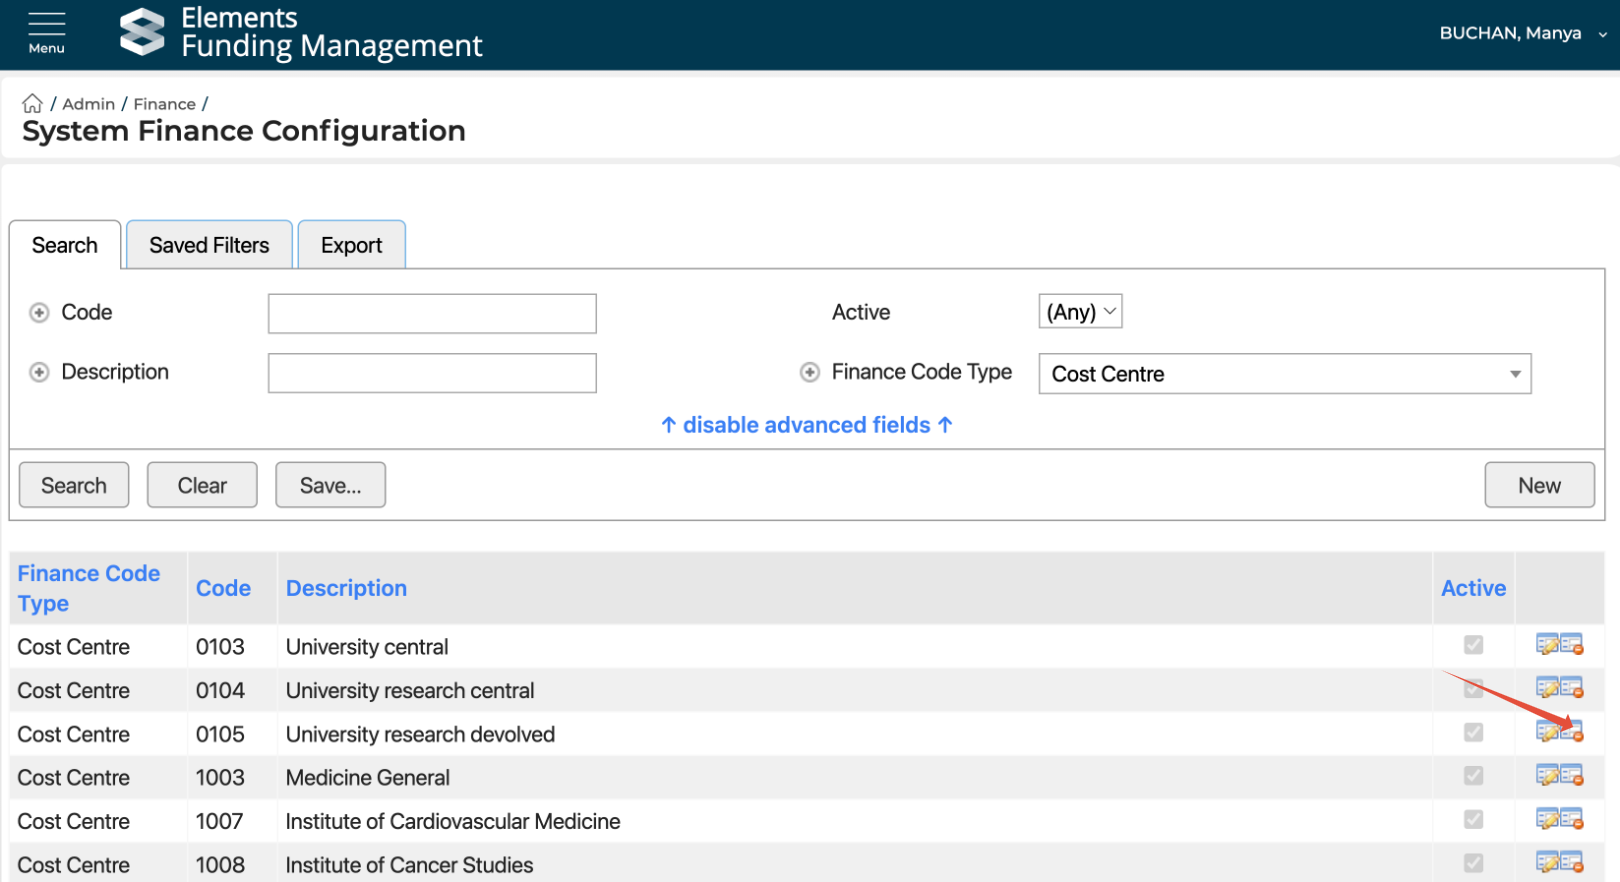Delete the University research devolved row (0105)
The width and height of the screenshot is (1620, 882).
pyautogui.click(x=1572, y=732)
